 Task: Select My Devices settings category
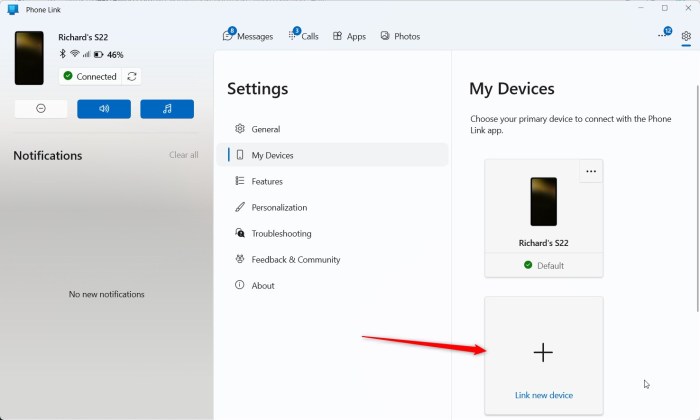pos(333,155)
